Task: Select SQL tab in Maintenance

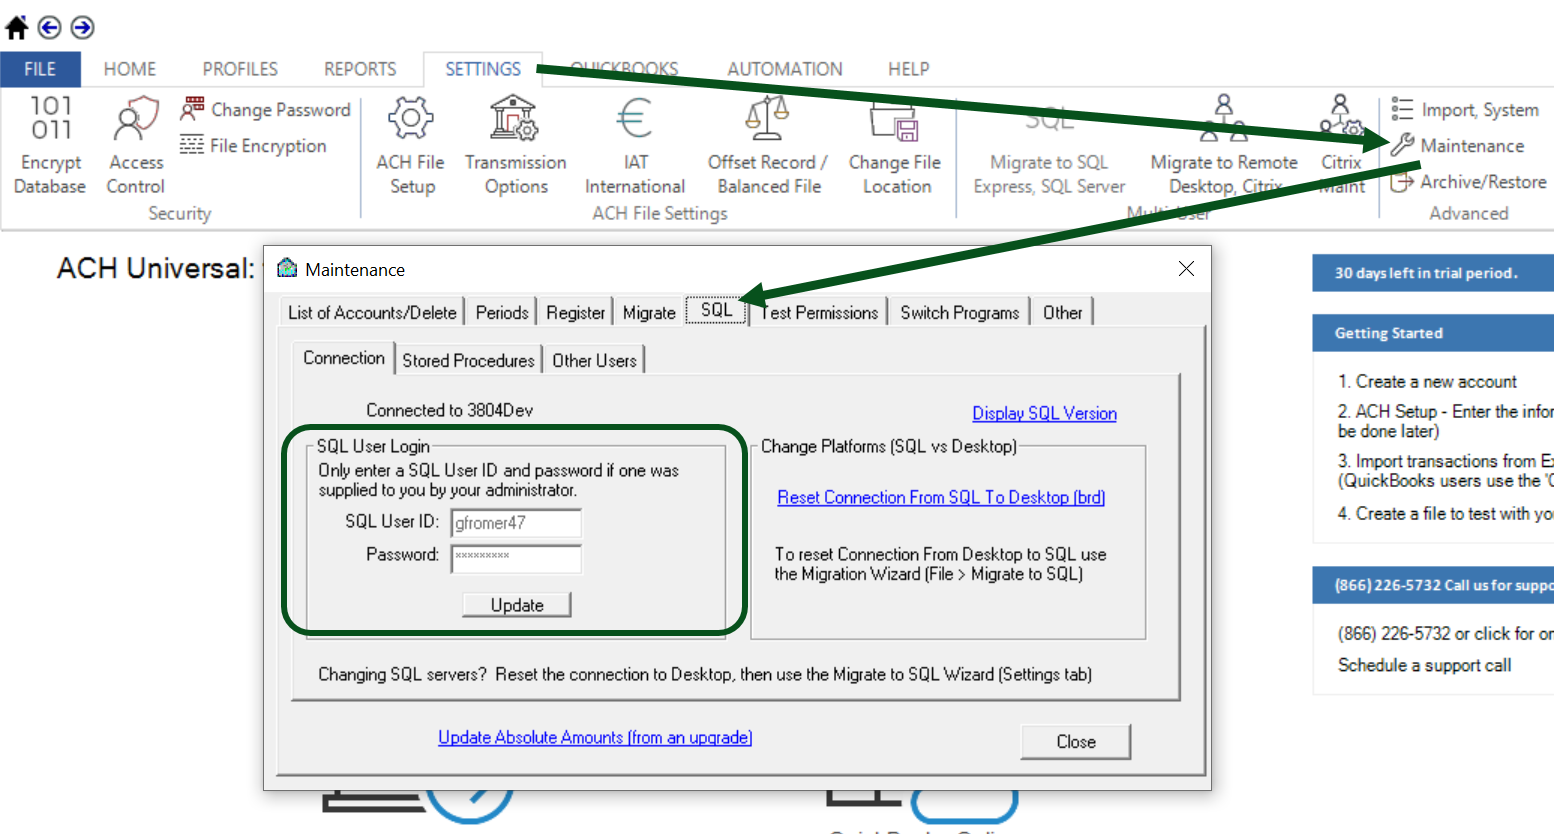Action: click(716, 310)
